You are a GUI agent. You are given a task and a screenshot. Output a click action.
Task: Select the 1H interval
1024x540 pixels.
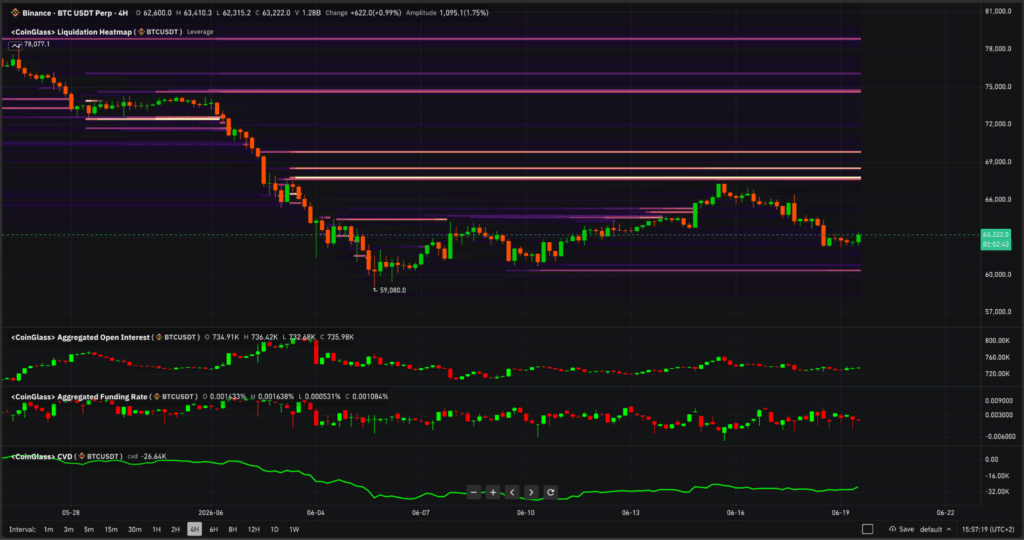(x=156, y=529)
